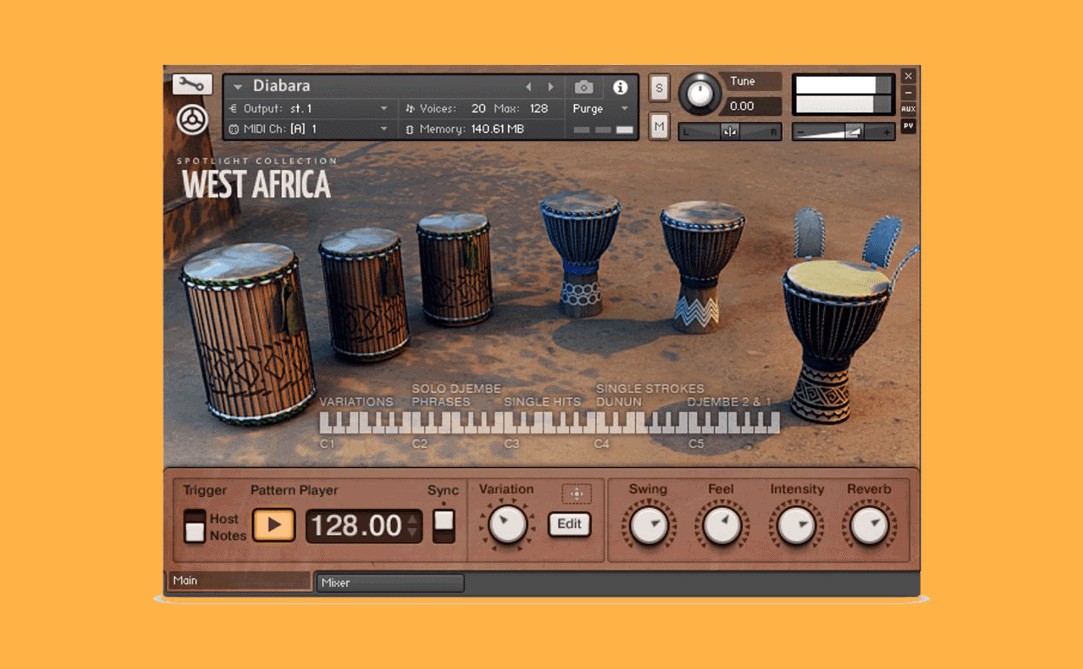Open the Output st. 1 dropdown
The image size is (1083, 669).
tap(383, 109)
